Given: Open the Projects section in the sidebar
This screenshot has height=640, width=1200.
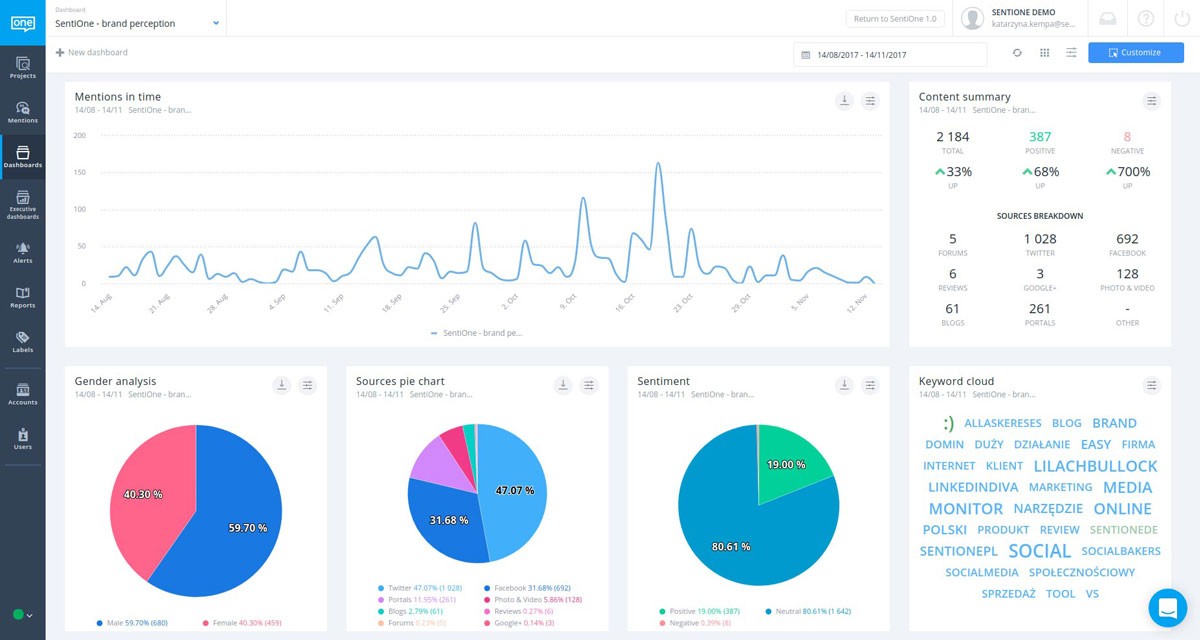Looking at the screenshot, I should click(22, 68).
